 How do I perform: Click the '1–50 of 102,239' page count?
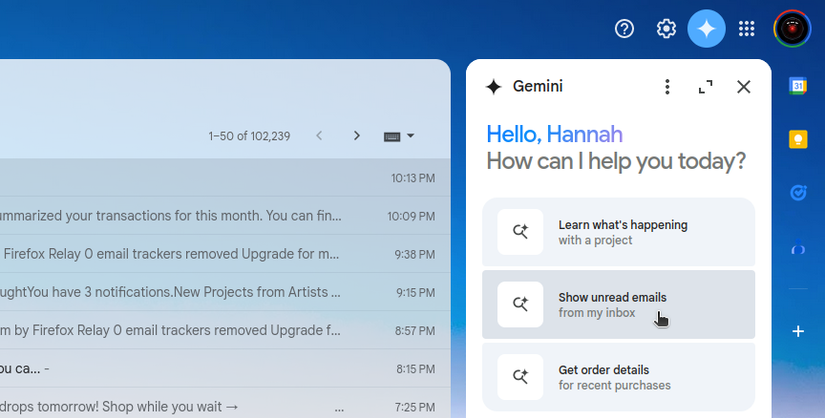click(249, 136)
